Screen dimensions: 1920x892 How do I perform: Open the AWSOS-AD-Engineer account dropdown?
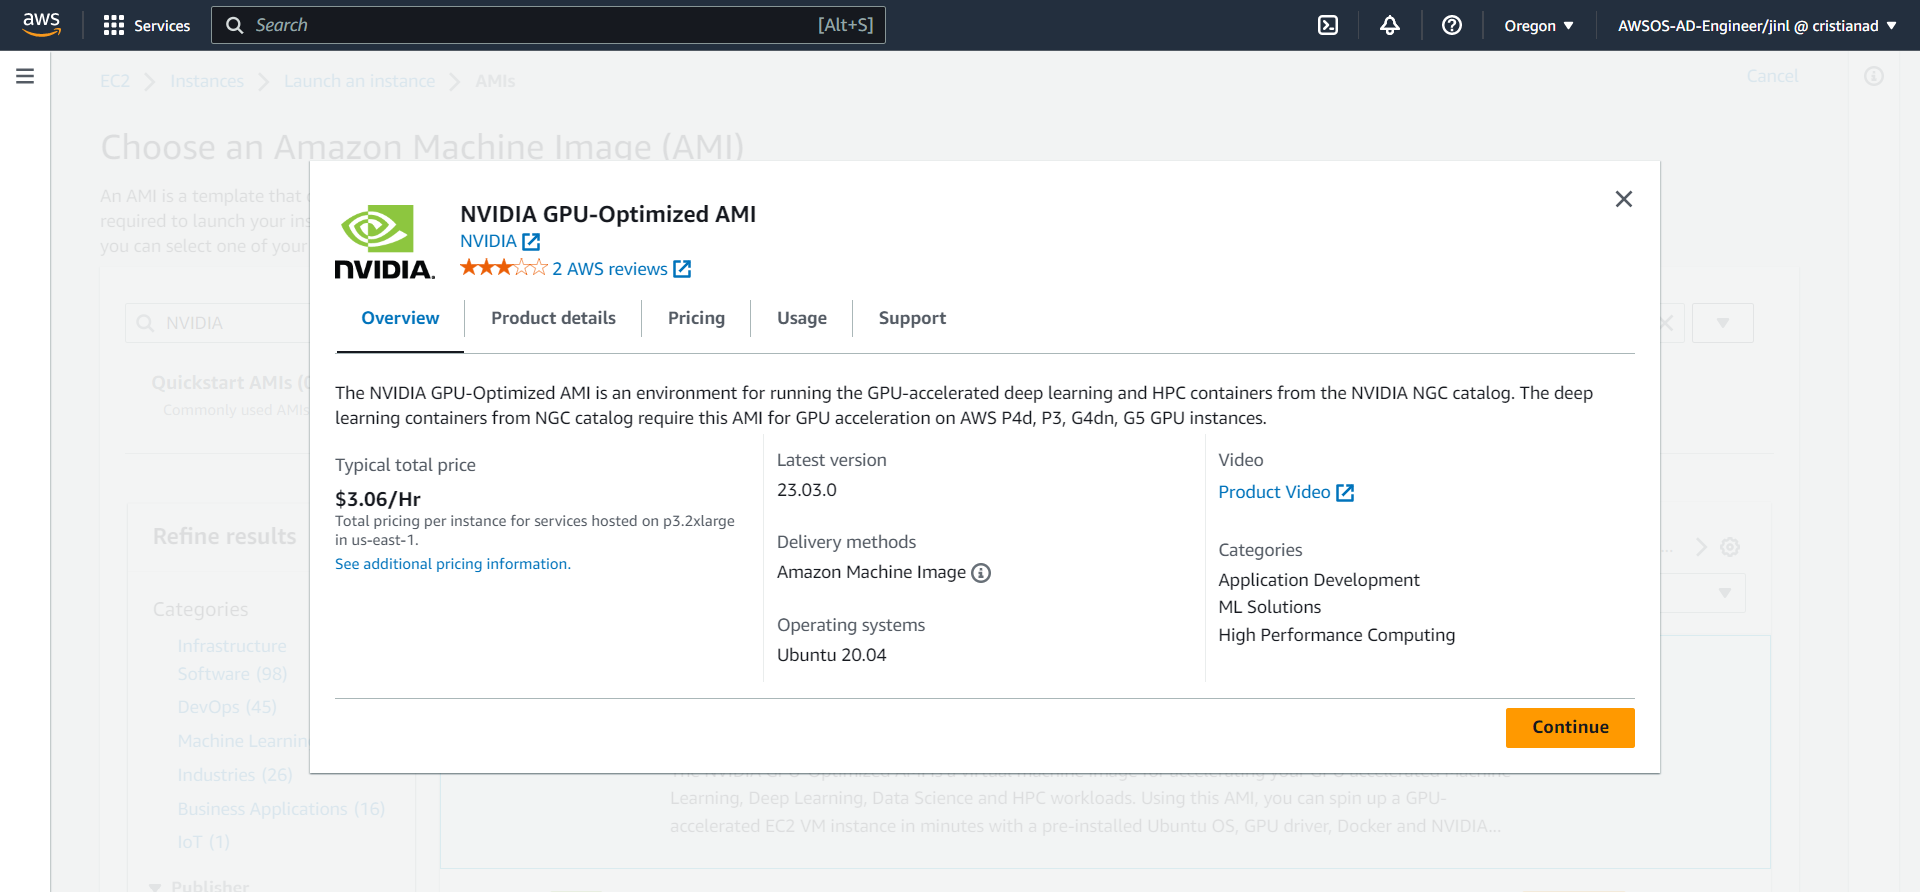(1757, 25)
